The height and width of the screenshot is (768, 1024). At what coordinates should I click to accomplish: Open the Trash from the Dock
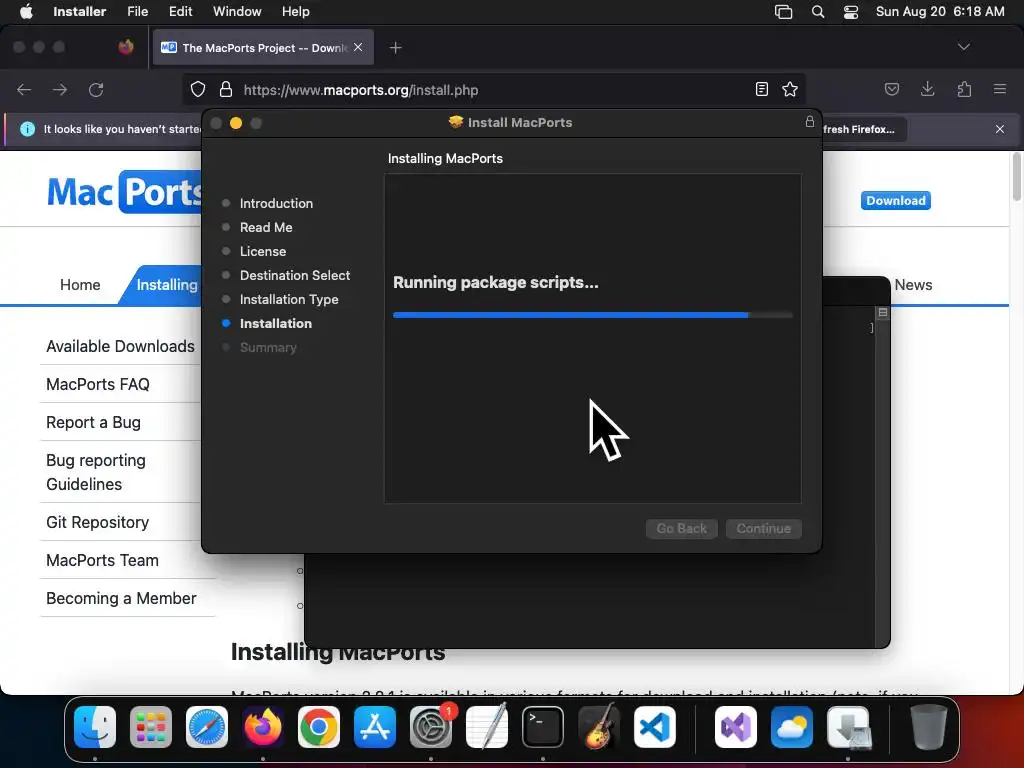pyautogui.click(x=929, y=727)
